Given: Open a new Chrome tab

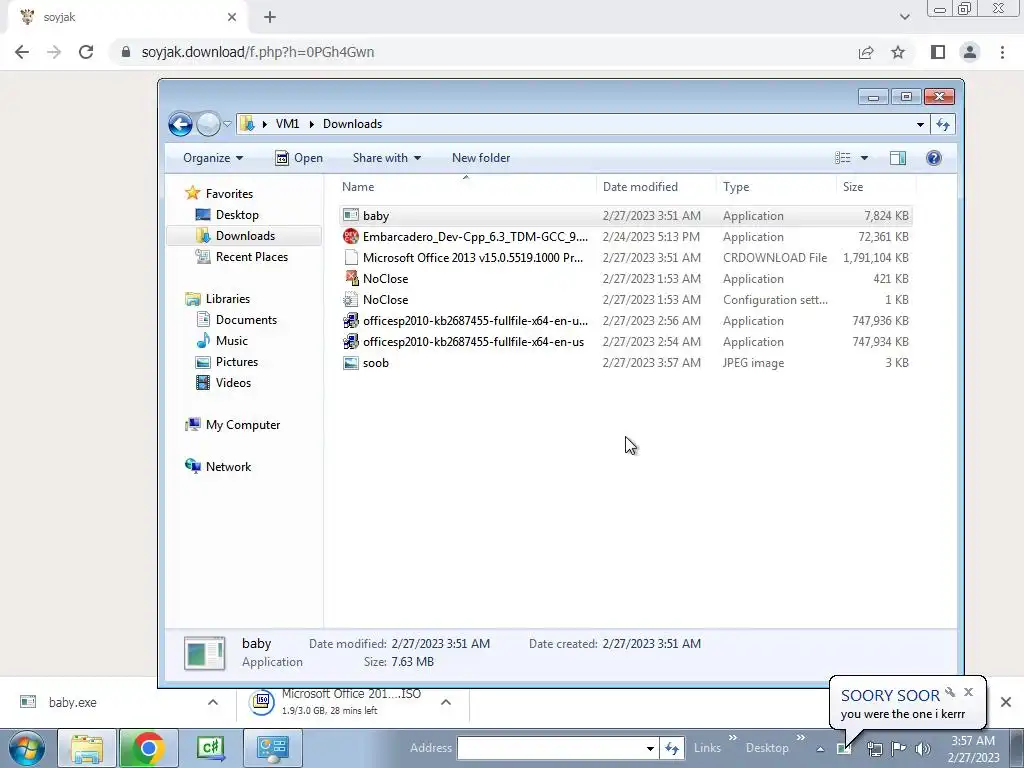Looking at the screenshot, I should [x=270, y=18].
